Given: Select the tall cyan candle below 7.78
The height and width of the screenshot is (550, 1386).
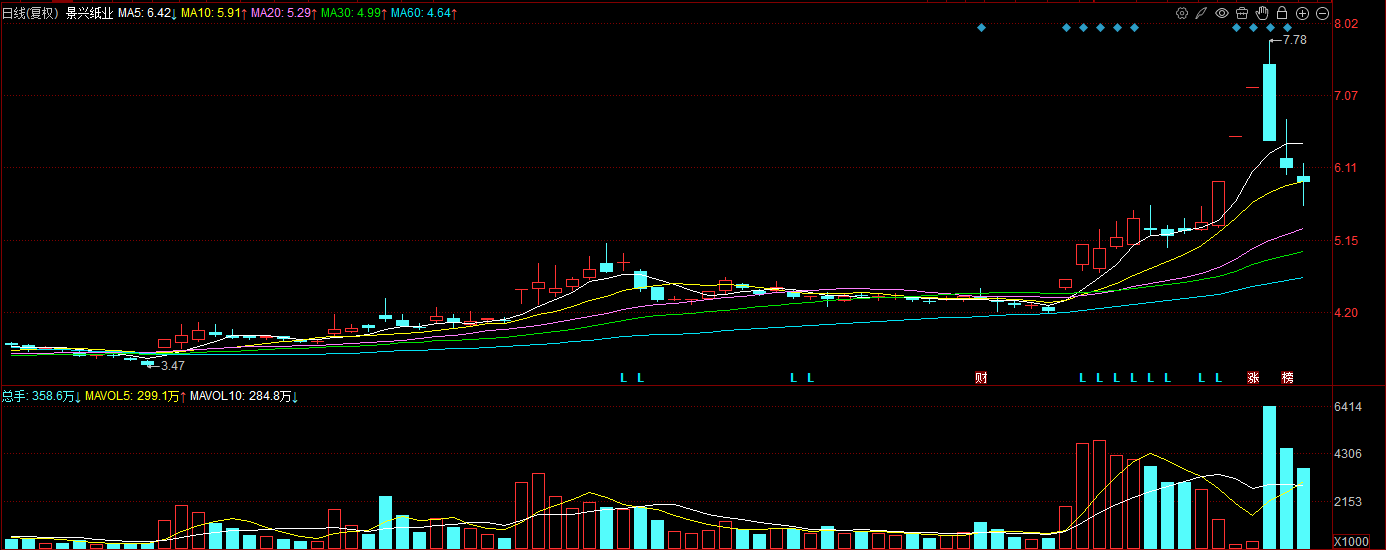Looking at the screenshot, I should pos(1270,102).
